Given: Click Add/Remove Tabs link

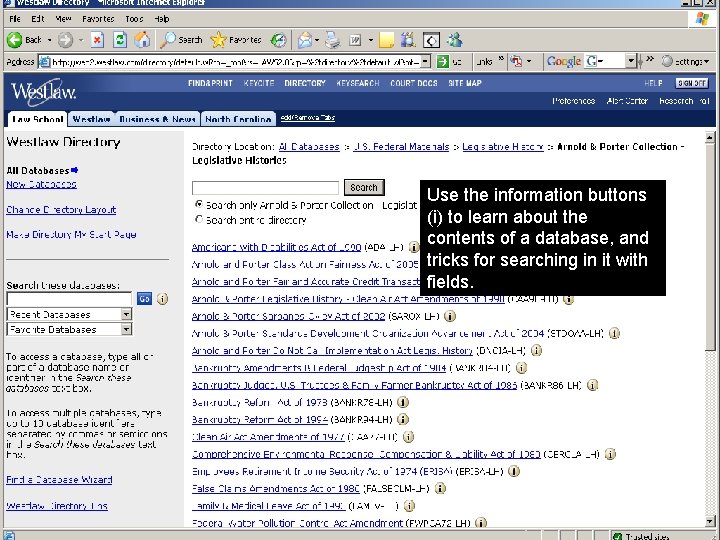Looking at the screenshot, I should (x=308, y=118).
